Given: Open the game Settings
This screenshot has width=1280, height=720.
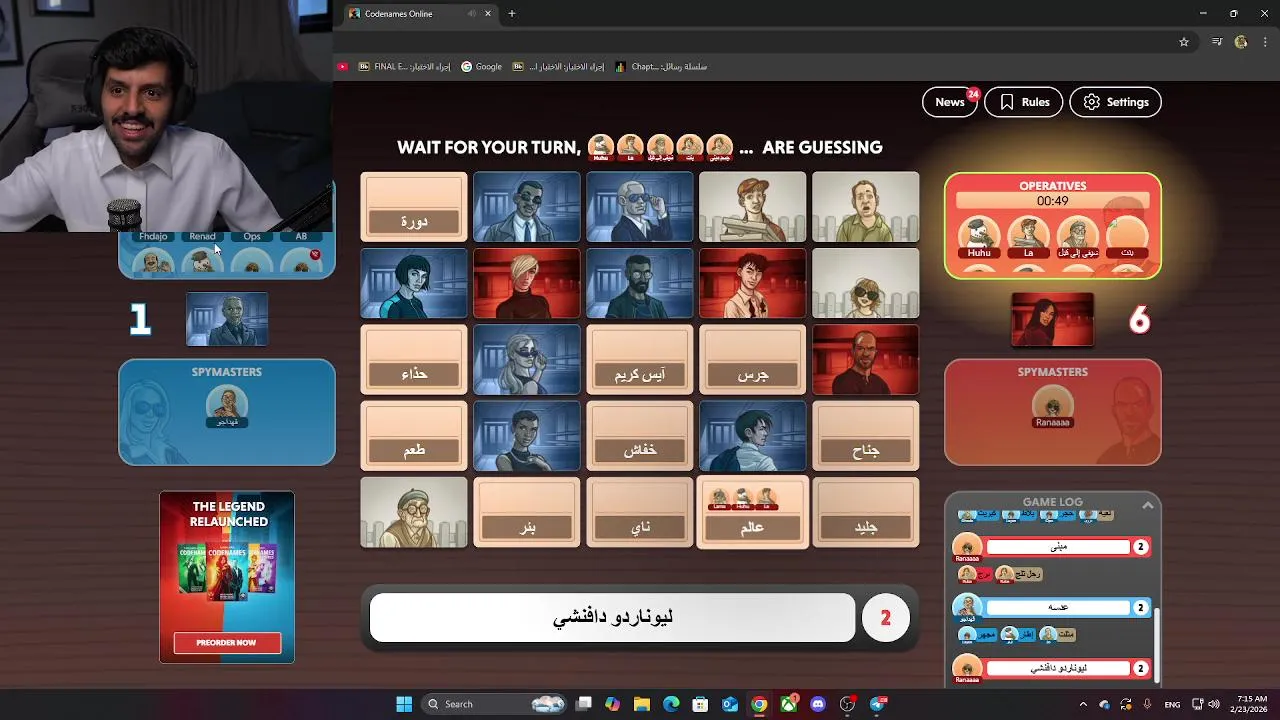Looking at the screenshot, I should (1115, 102).
